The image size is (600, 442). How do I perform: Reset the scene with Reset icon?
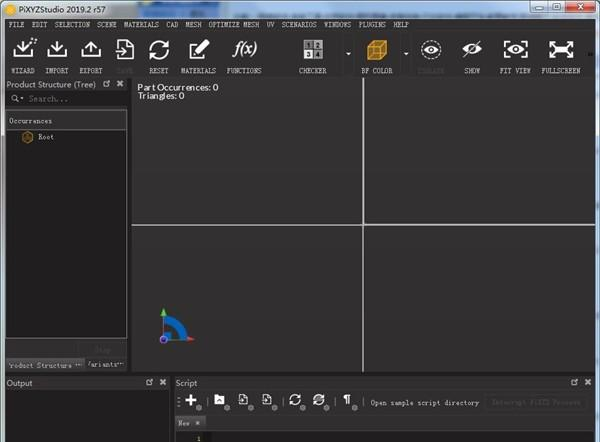tap(158, 51)
